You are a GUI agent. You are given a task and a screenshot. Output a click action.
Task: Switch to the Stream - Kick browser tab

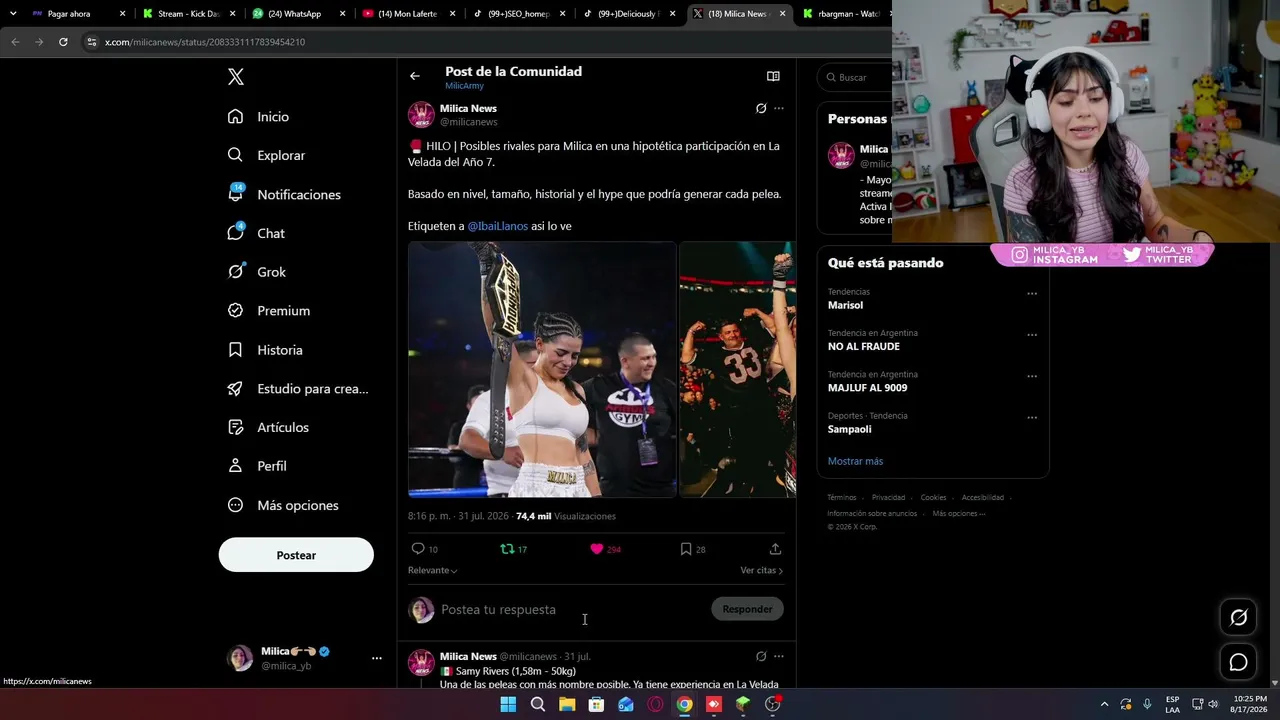[190, 14]
